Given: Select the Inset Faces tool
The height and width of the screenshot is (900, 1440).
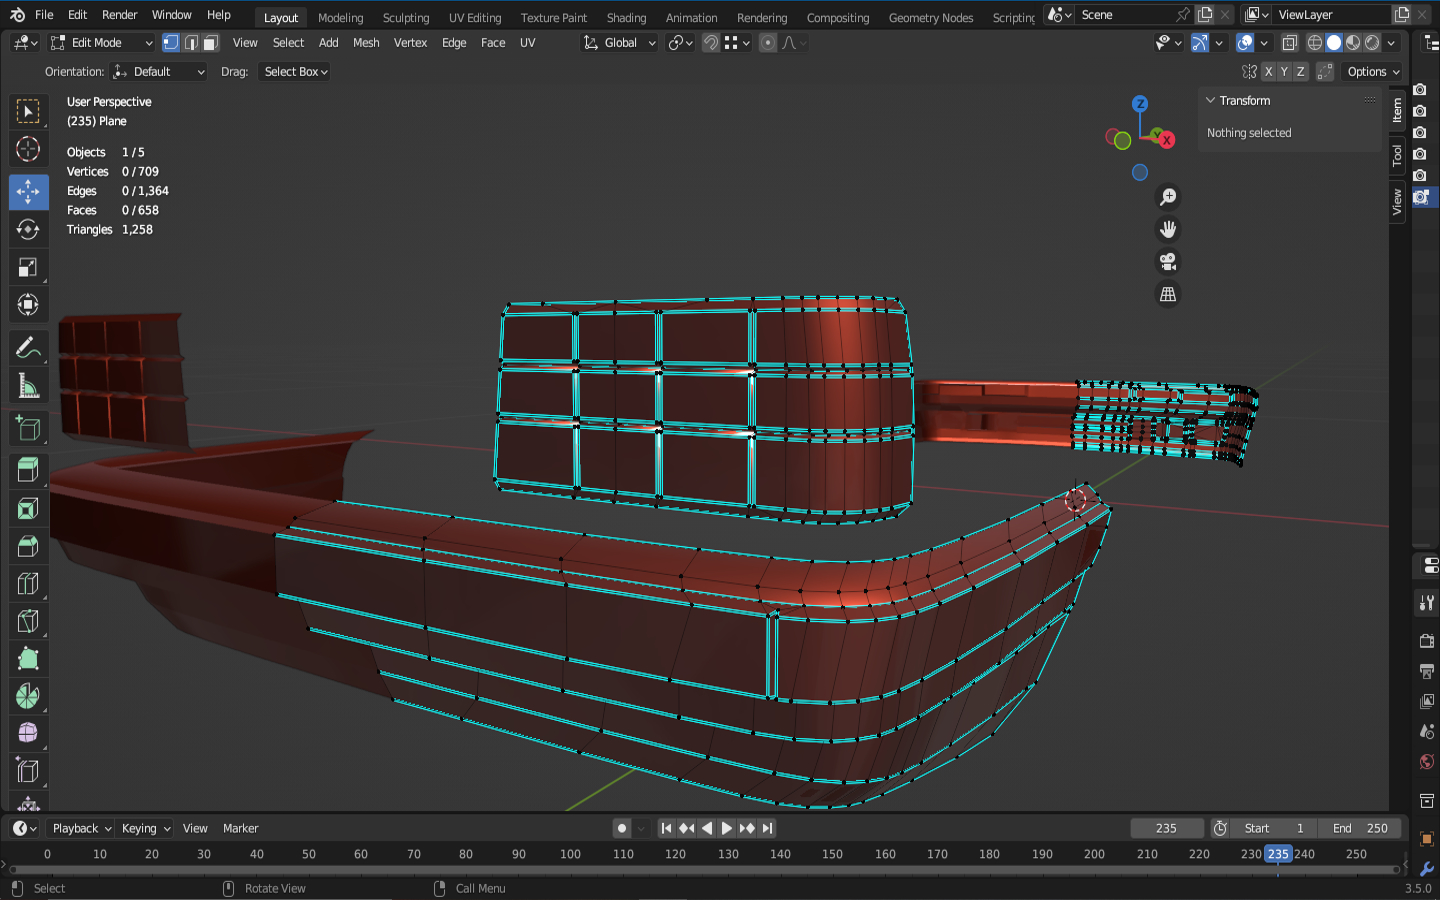Looking at the screenshot, I should coord(28,509).
